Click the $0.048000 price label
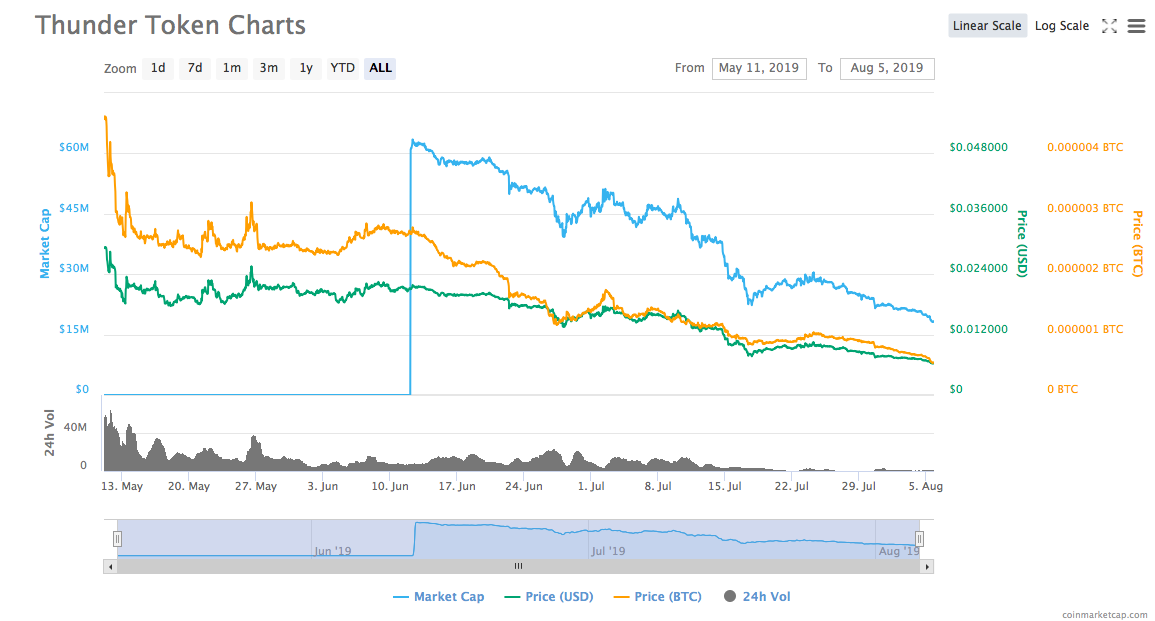Viewport: 1155px width, 621px height. [x=978, y=147]
